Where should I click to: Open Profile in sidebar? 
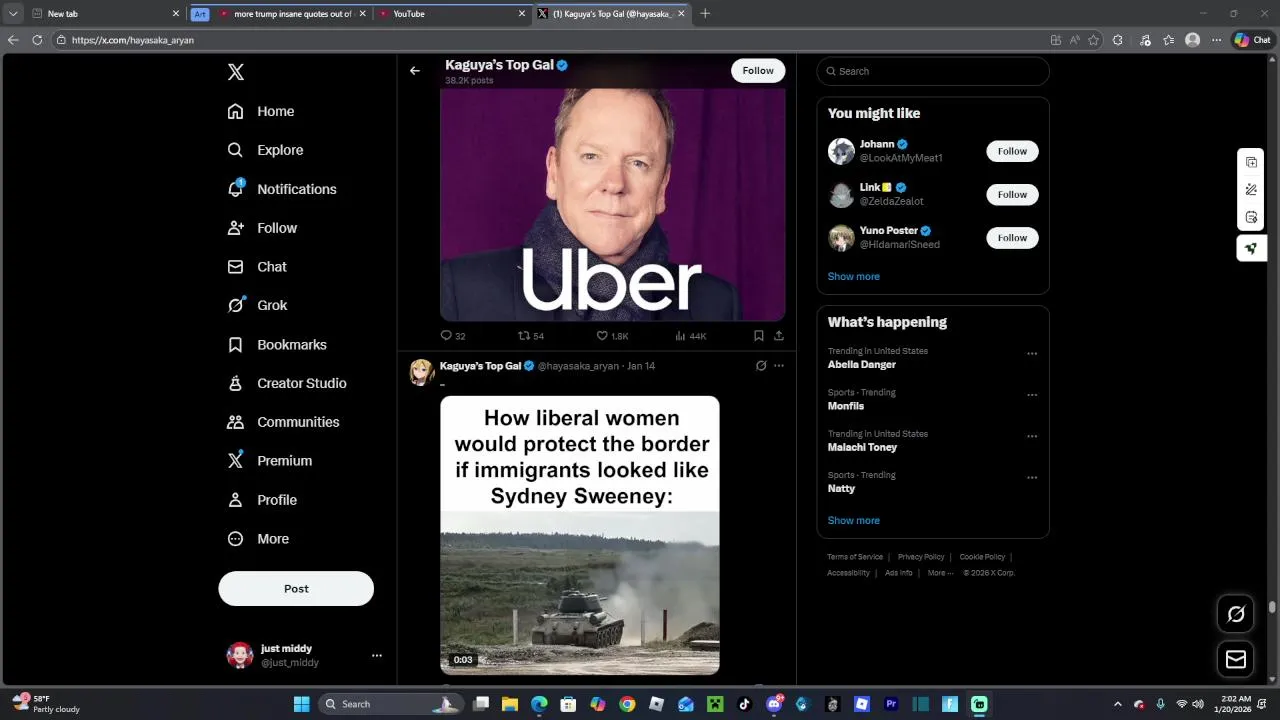pyautogui.click(x=262, y=500)
